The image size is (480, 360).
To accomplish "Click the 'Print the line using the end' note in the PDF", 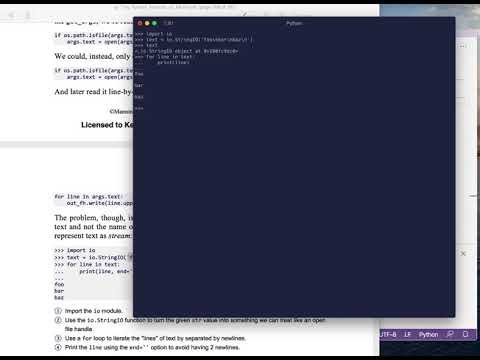I will [x=152, y=347].
